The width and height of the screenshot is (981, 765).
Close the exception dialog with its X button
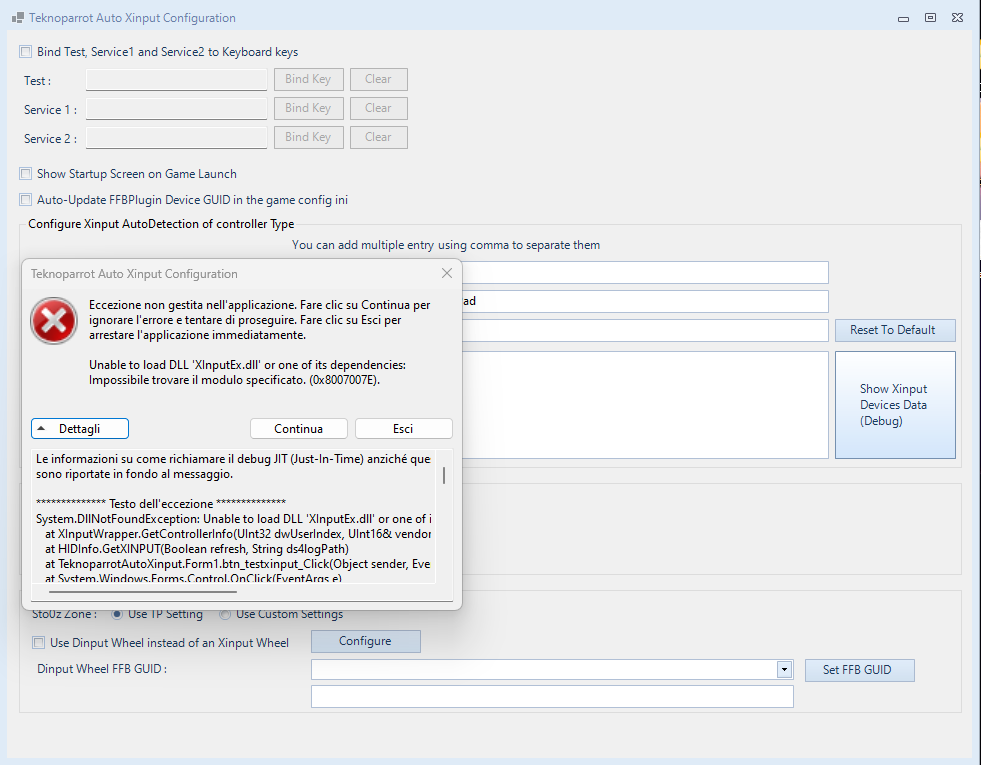click(447, 273)
